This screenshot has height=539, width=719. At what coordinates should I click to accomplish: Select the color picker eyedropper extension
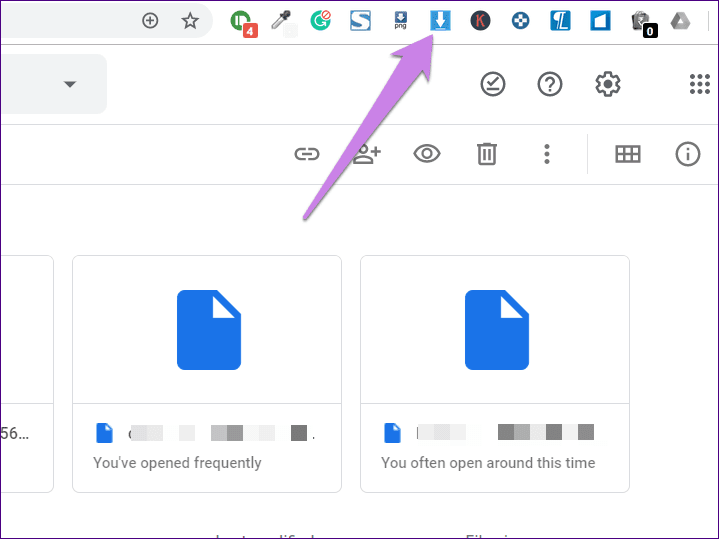coord(281,21)
